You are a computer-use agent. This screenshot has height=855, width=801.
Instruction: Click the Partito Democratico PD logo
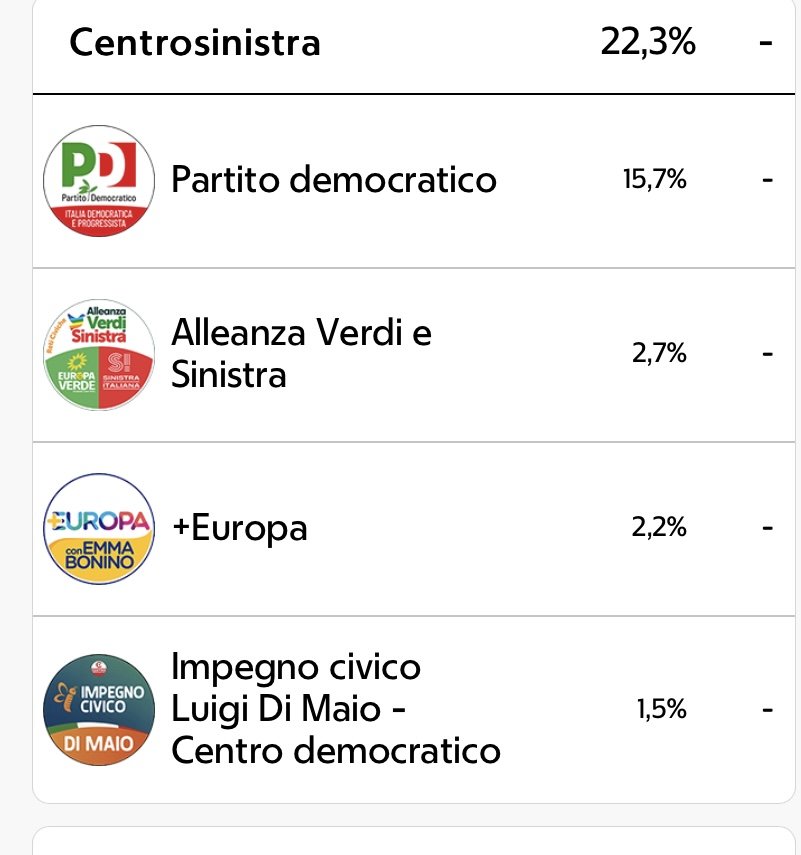pos(99,181)
